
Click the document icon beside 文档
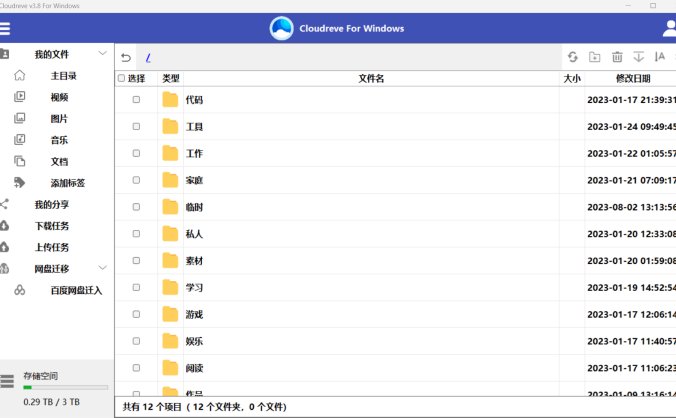[19, 161]
